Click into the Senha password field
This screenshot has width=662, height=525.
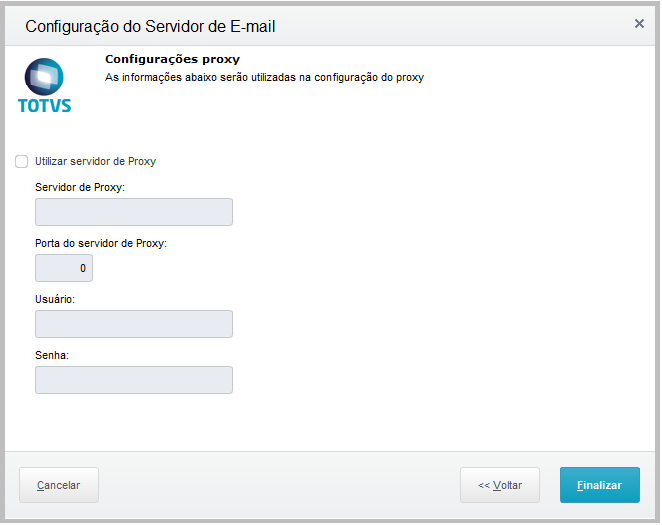(134, 380)
